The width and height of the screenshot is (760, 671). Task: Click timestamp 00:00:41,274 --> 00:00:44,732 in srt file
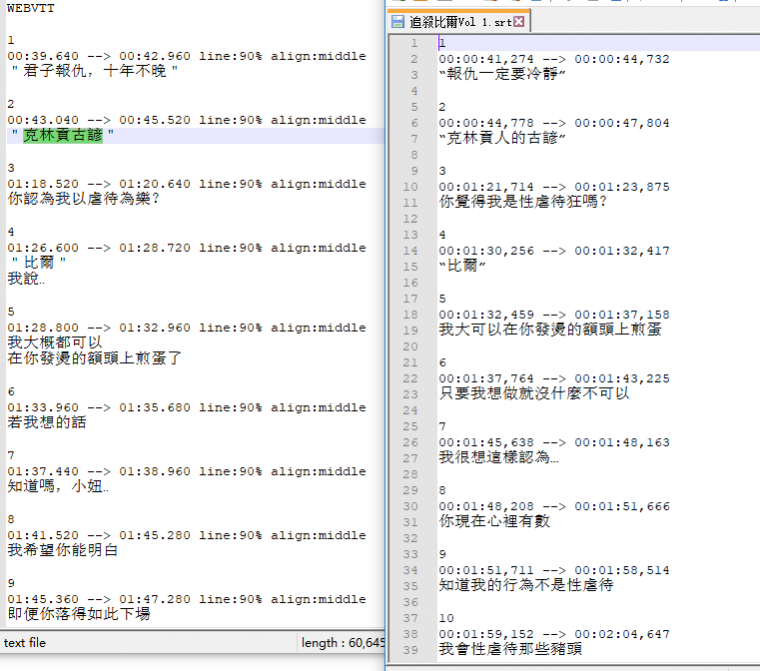[x=554, y=59]
